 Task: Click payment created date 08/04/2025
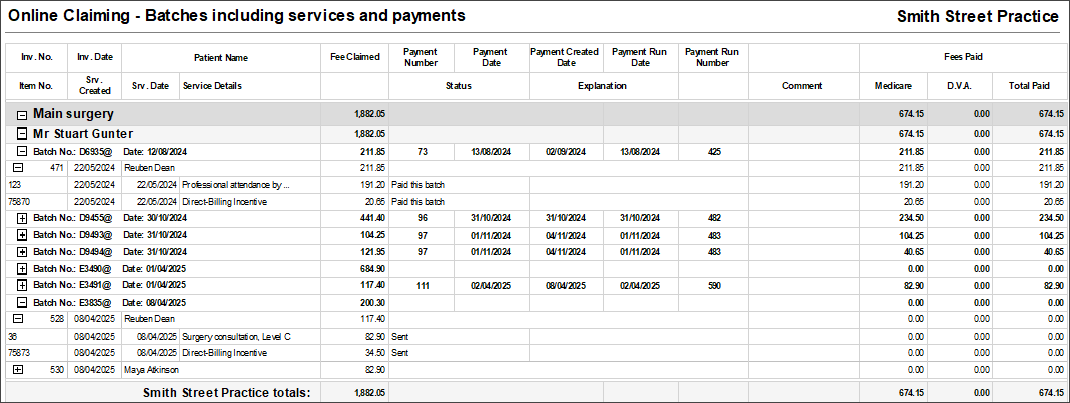click(x=566, y=285)
